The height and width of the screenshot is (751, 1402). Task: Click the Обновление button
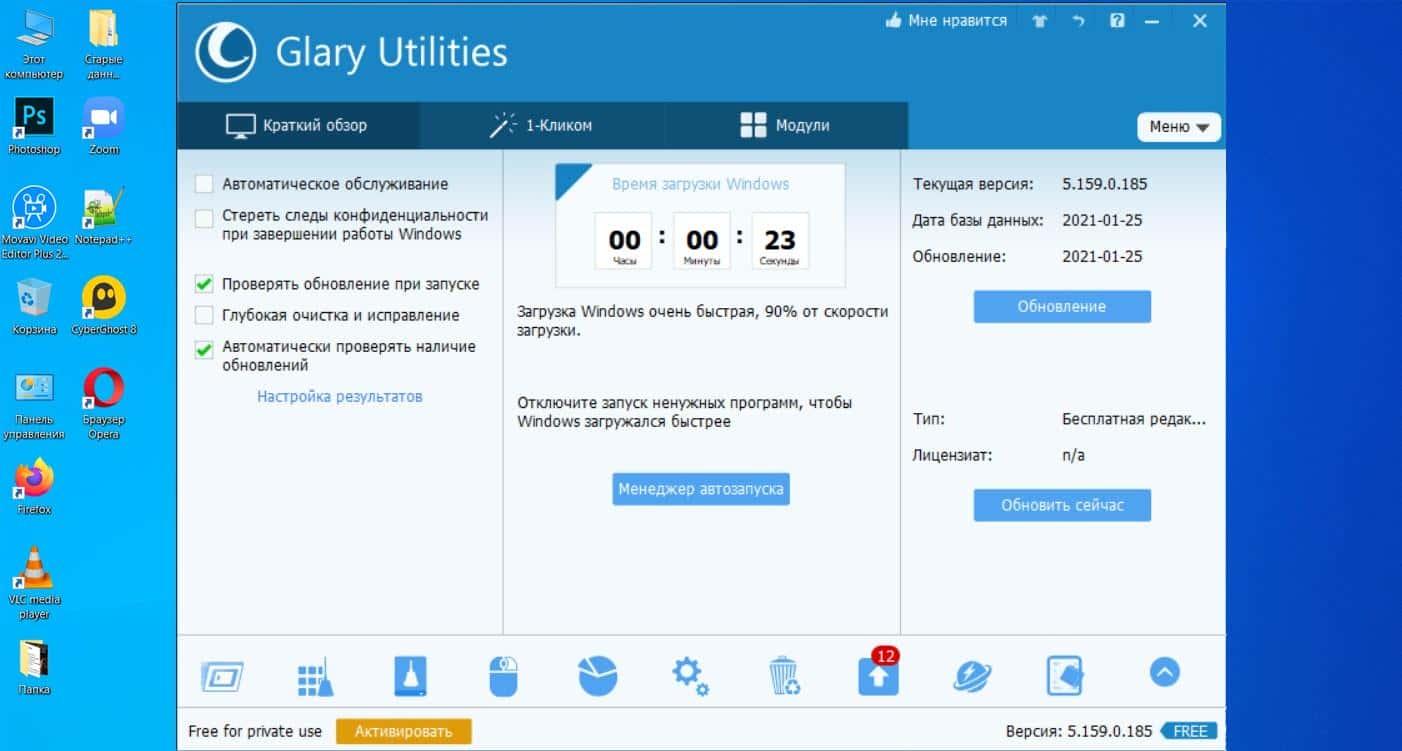[1062, 306]
